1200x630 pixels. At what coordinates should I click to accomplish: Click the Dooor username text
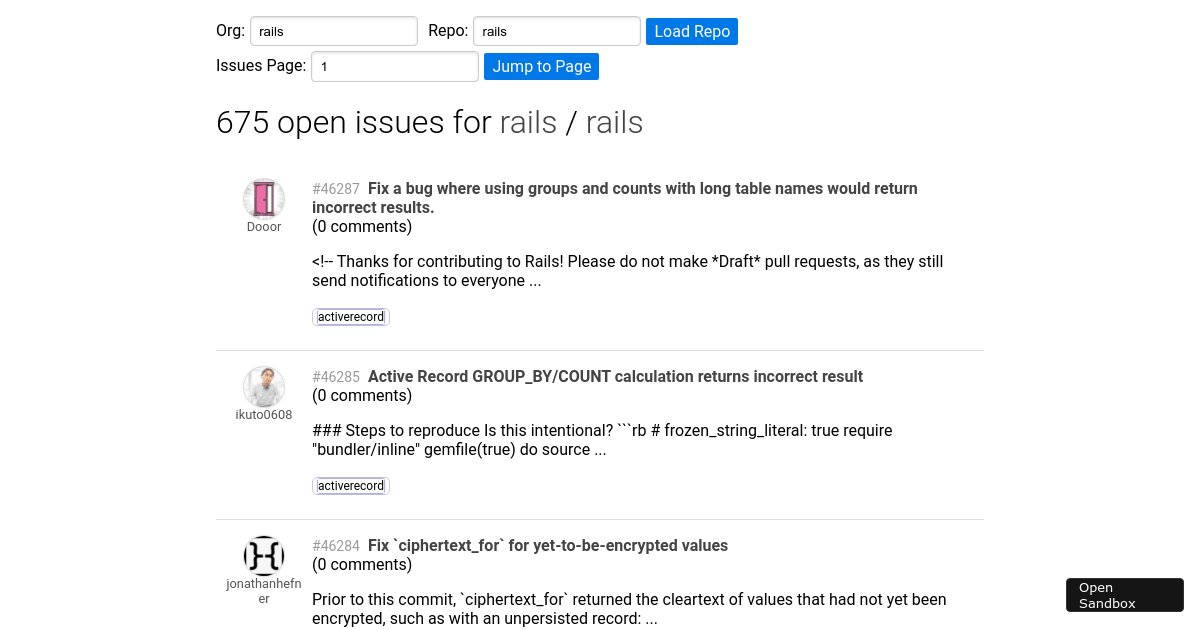coord(263,226)
